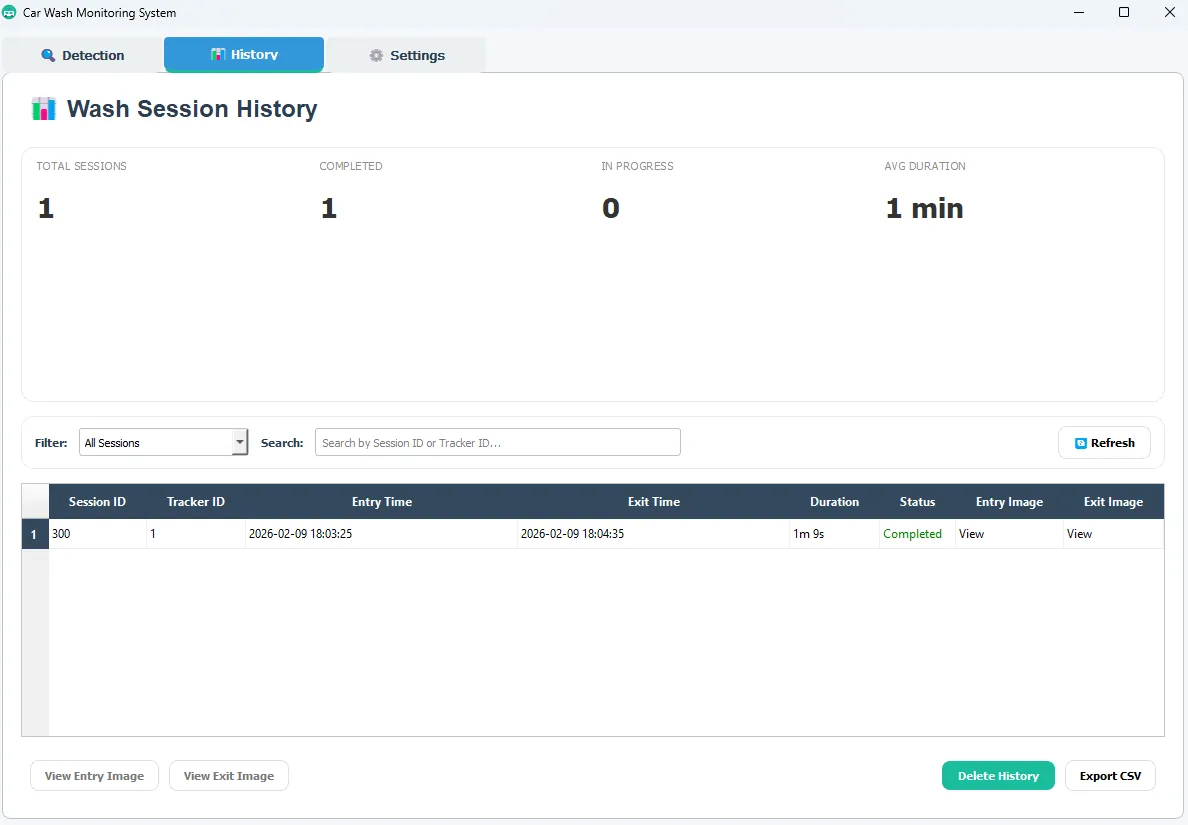Maximize the Car Wash Monitoring window
1188x825 pixels.
click(1124, 13)
